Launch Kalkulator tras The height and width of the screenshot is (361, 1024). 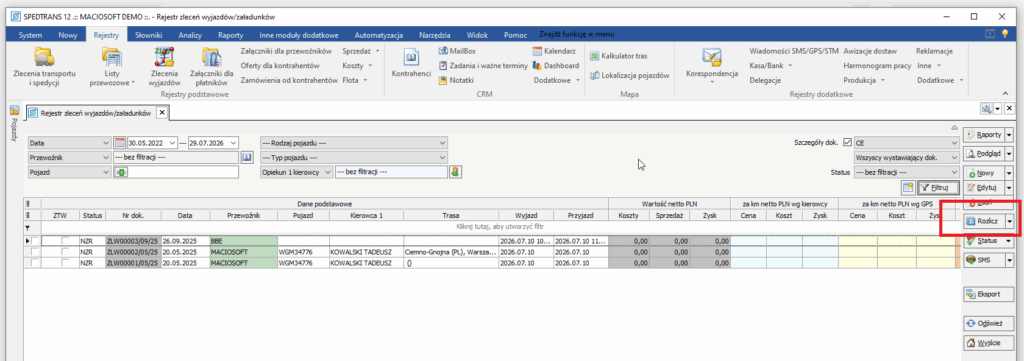(618, 56)
